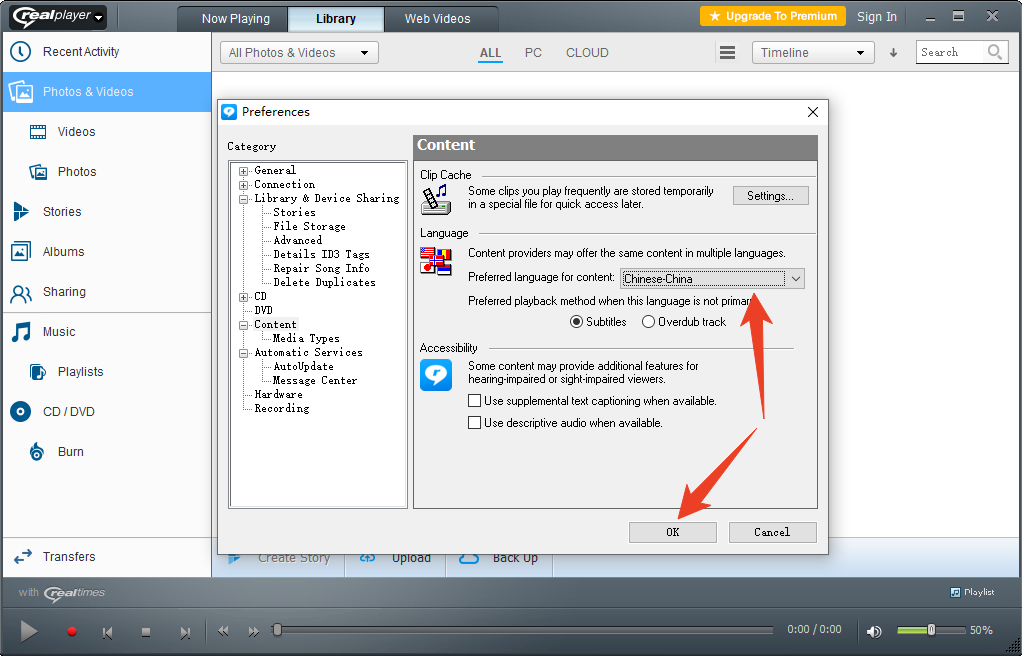Click the volume slider handle
This screenshot has width=1022, height=656.
point(931,630)
